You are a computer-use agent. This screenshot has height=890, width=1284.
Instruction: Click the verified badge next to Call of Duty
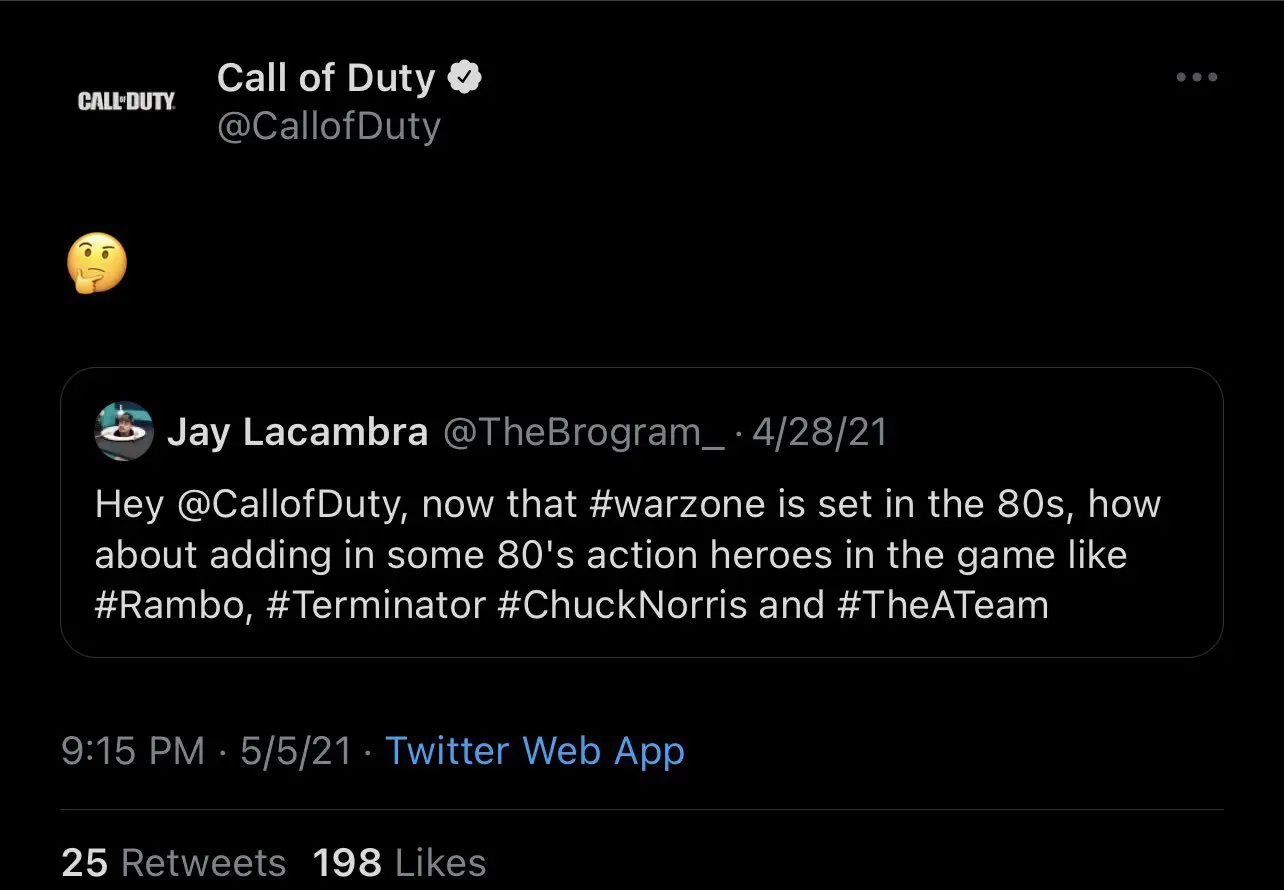[x=464, y=78]
